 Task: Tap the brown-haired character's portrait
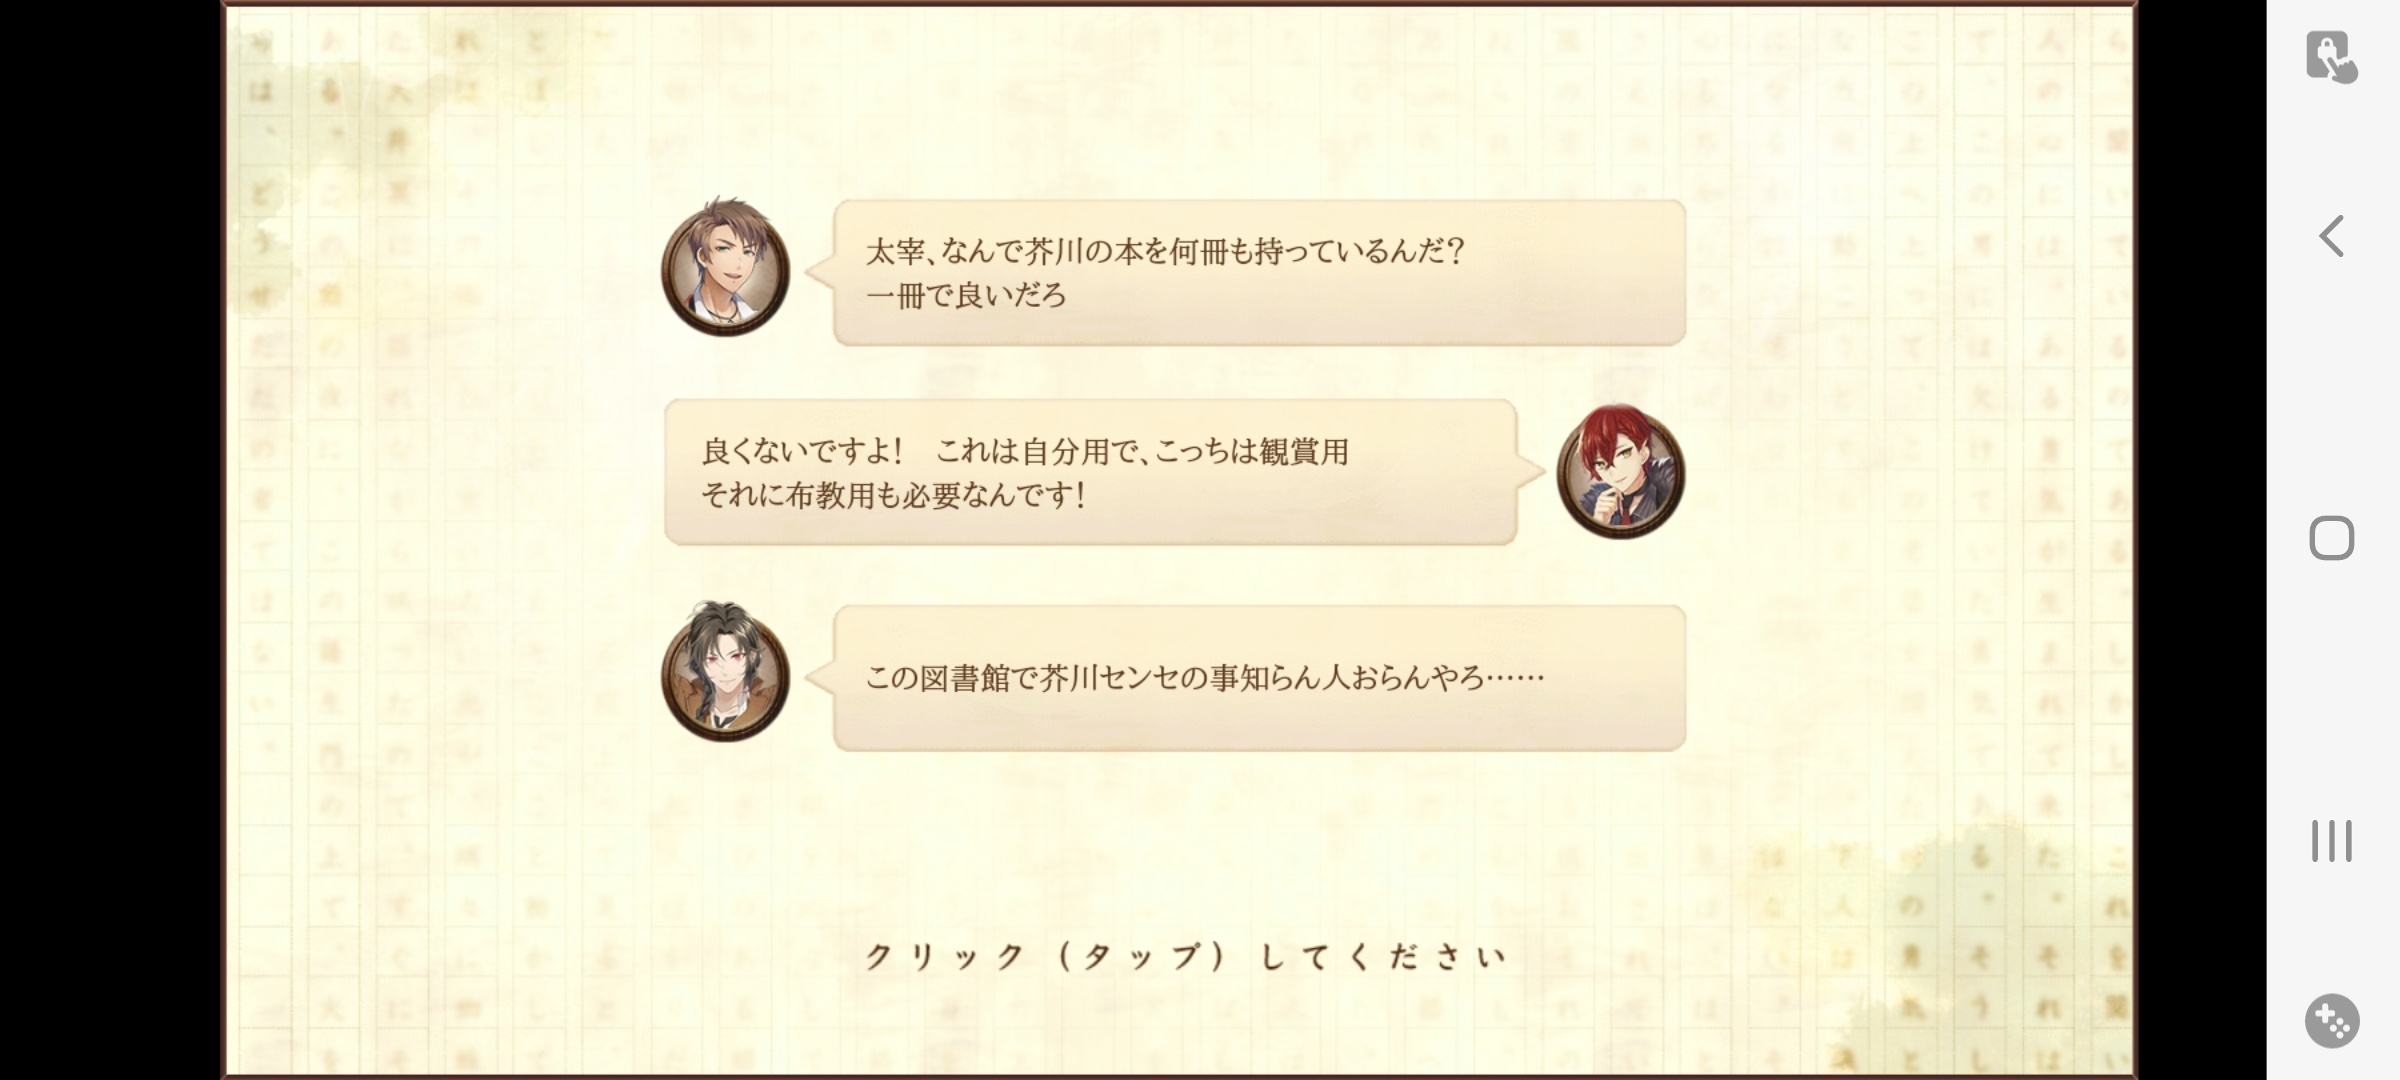725,270
